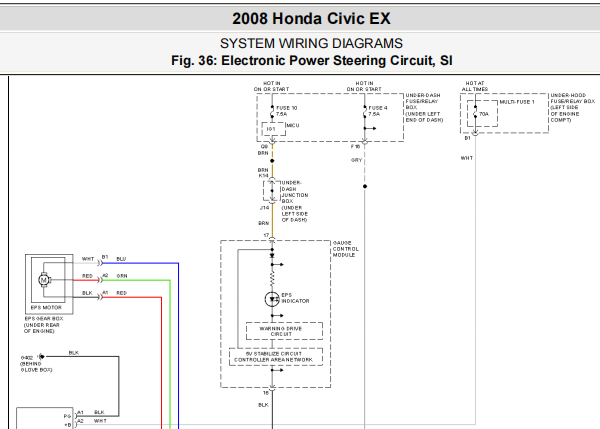Click the "EPS GEAR BOX" description
The image size is (600, 429).
pos(43,325)
